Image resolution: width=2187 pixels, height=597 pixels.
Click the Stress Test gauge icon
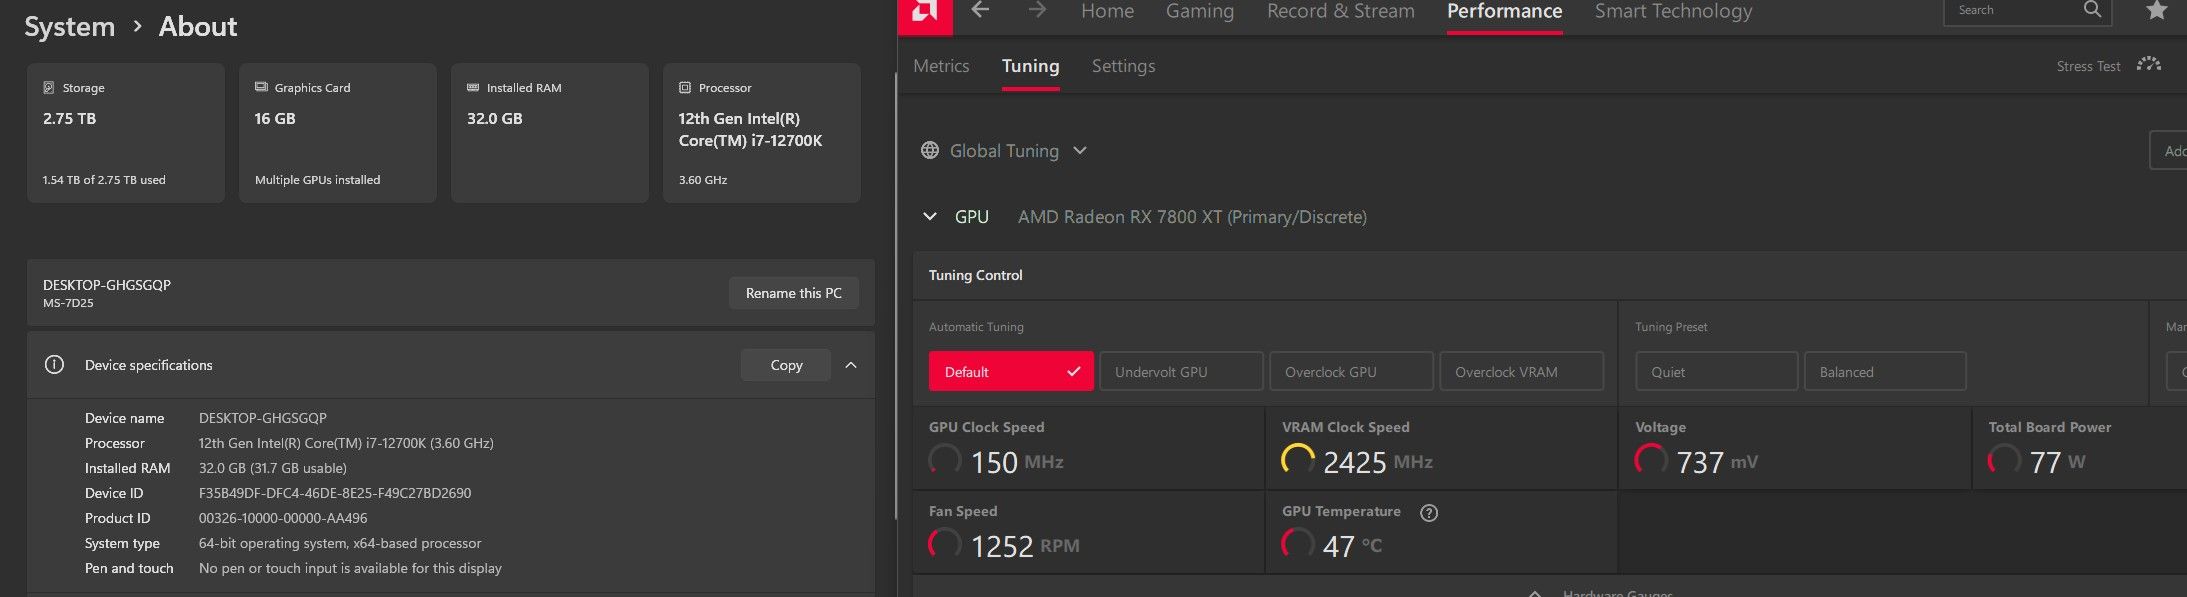point(2149,65)
